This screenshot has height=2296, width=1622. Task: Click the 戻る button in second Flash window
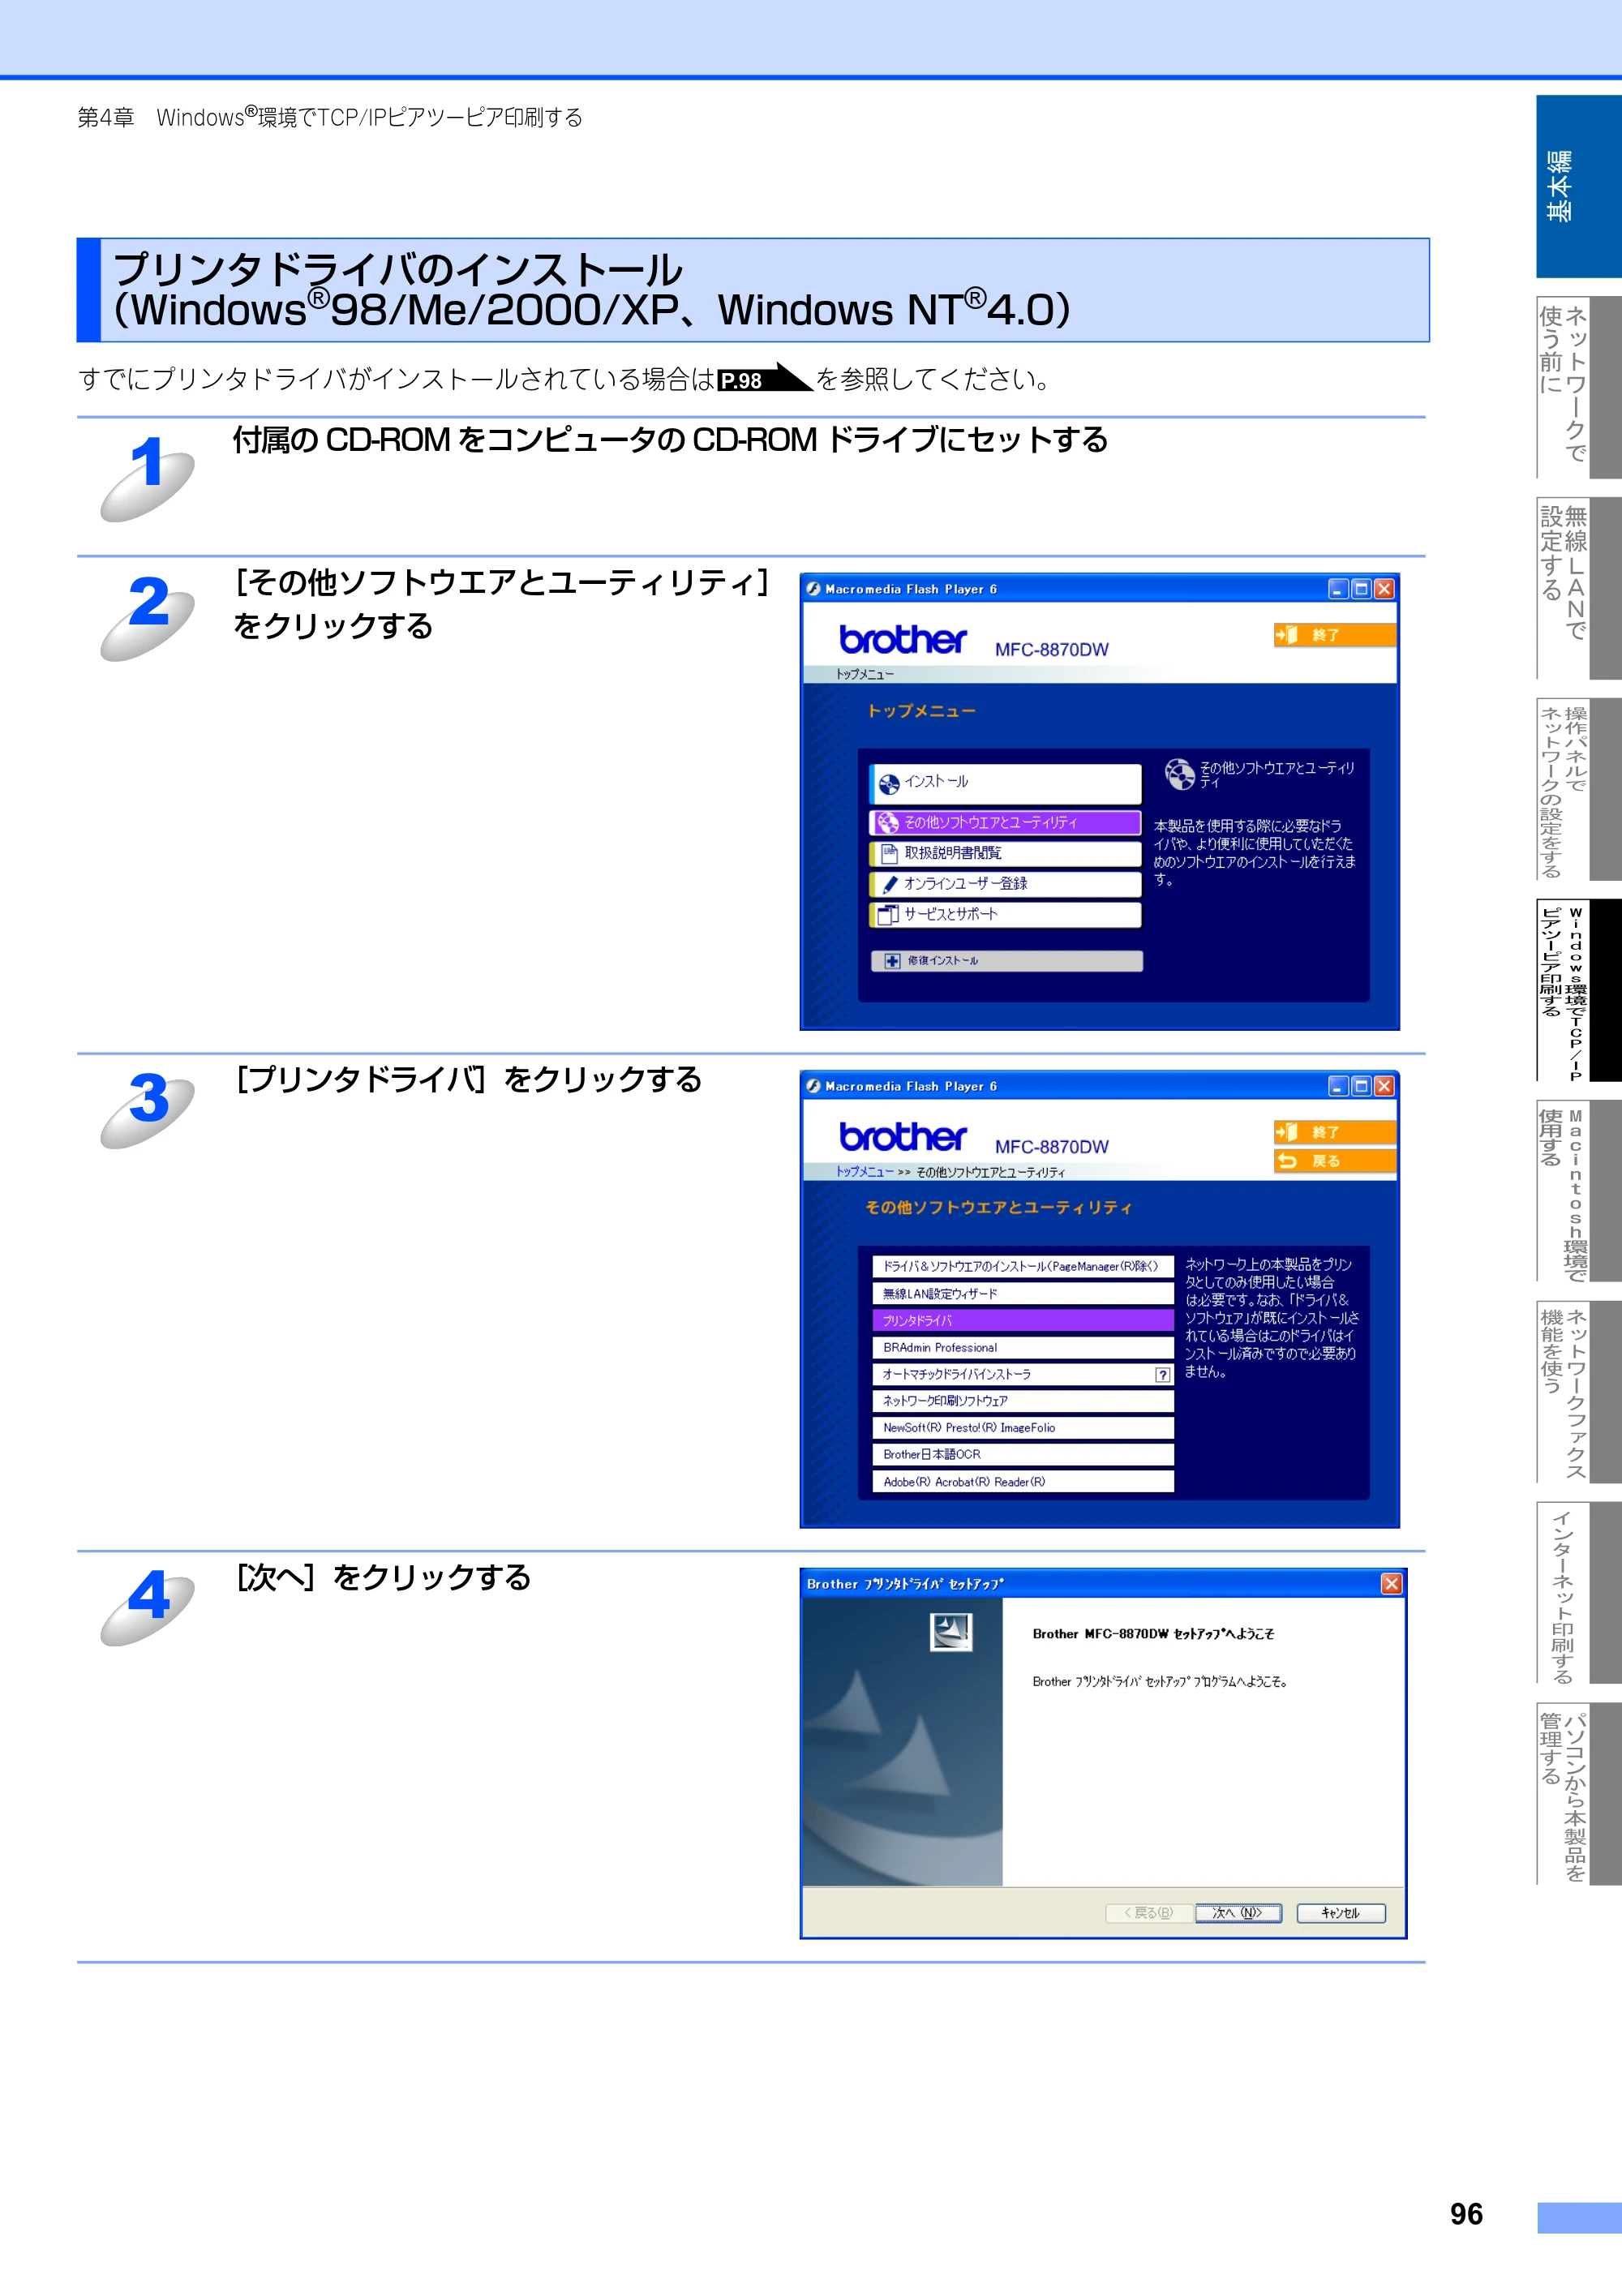tap(1334, 1160)
